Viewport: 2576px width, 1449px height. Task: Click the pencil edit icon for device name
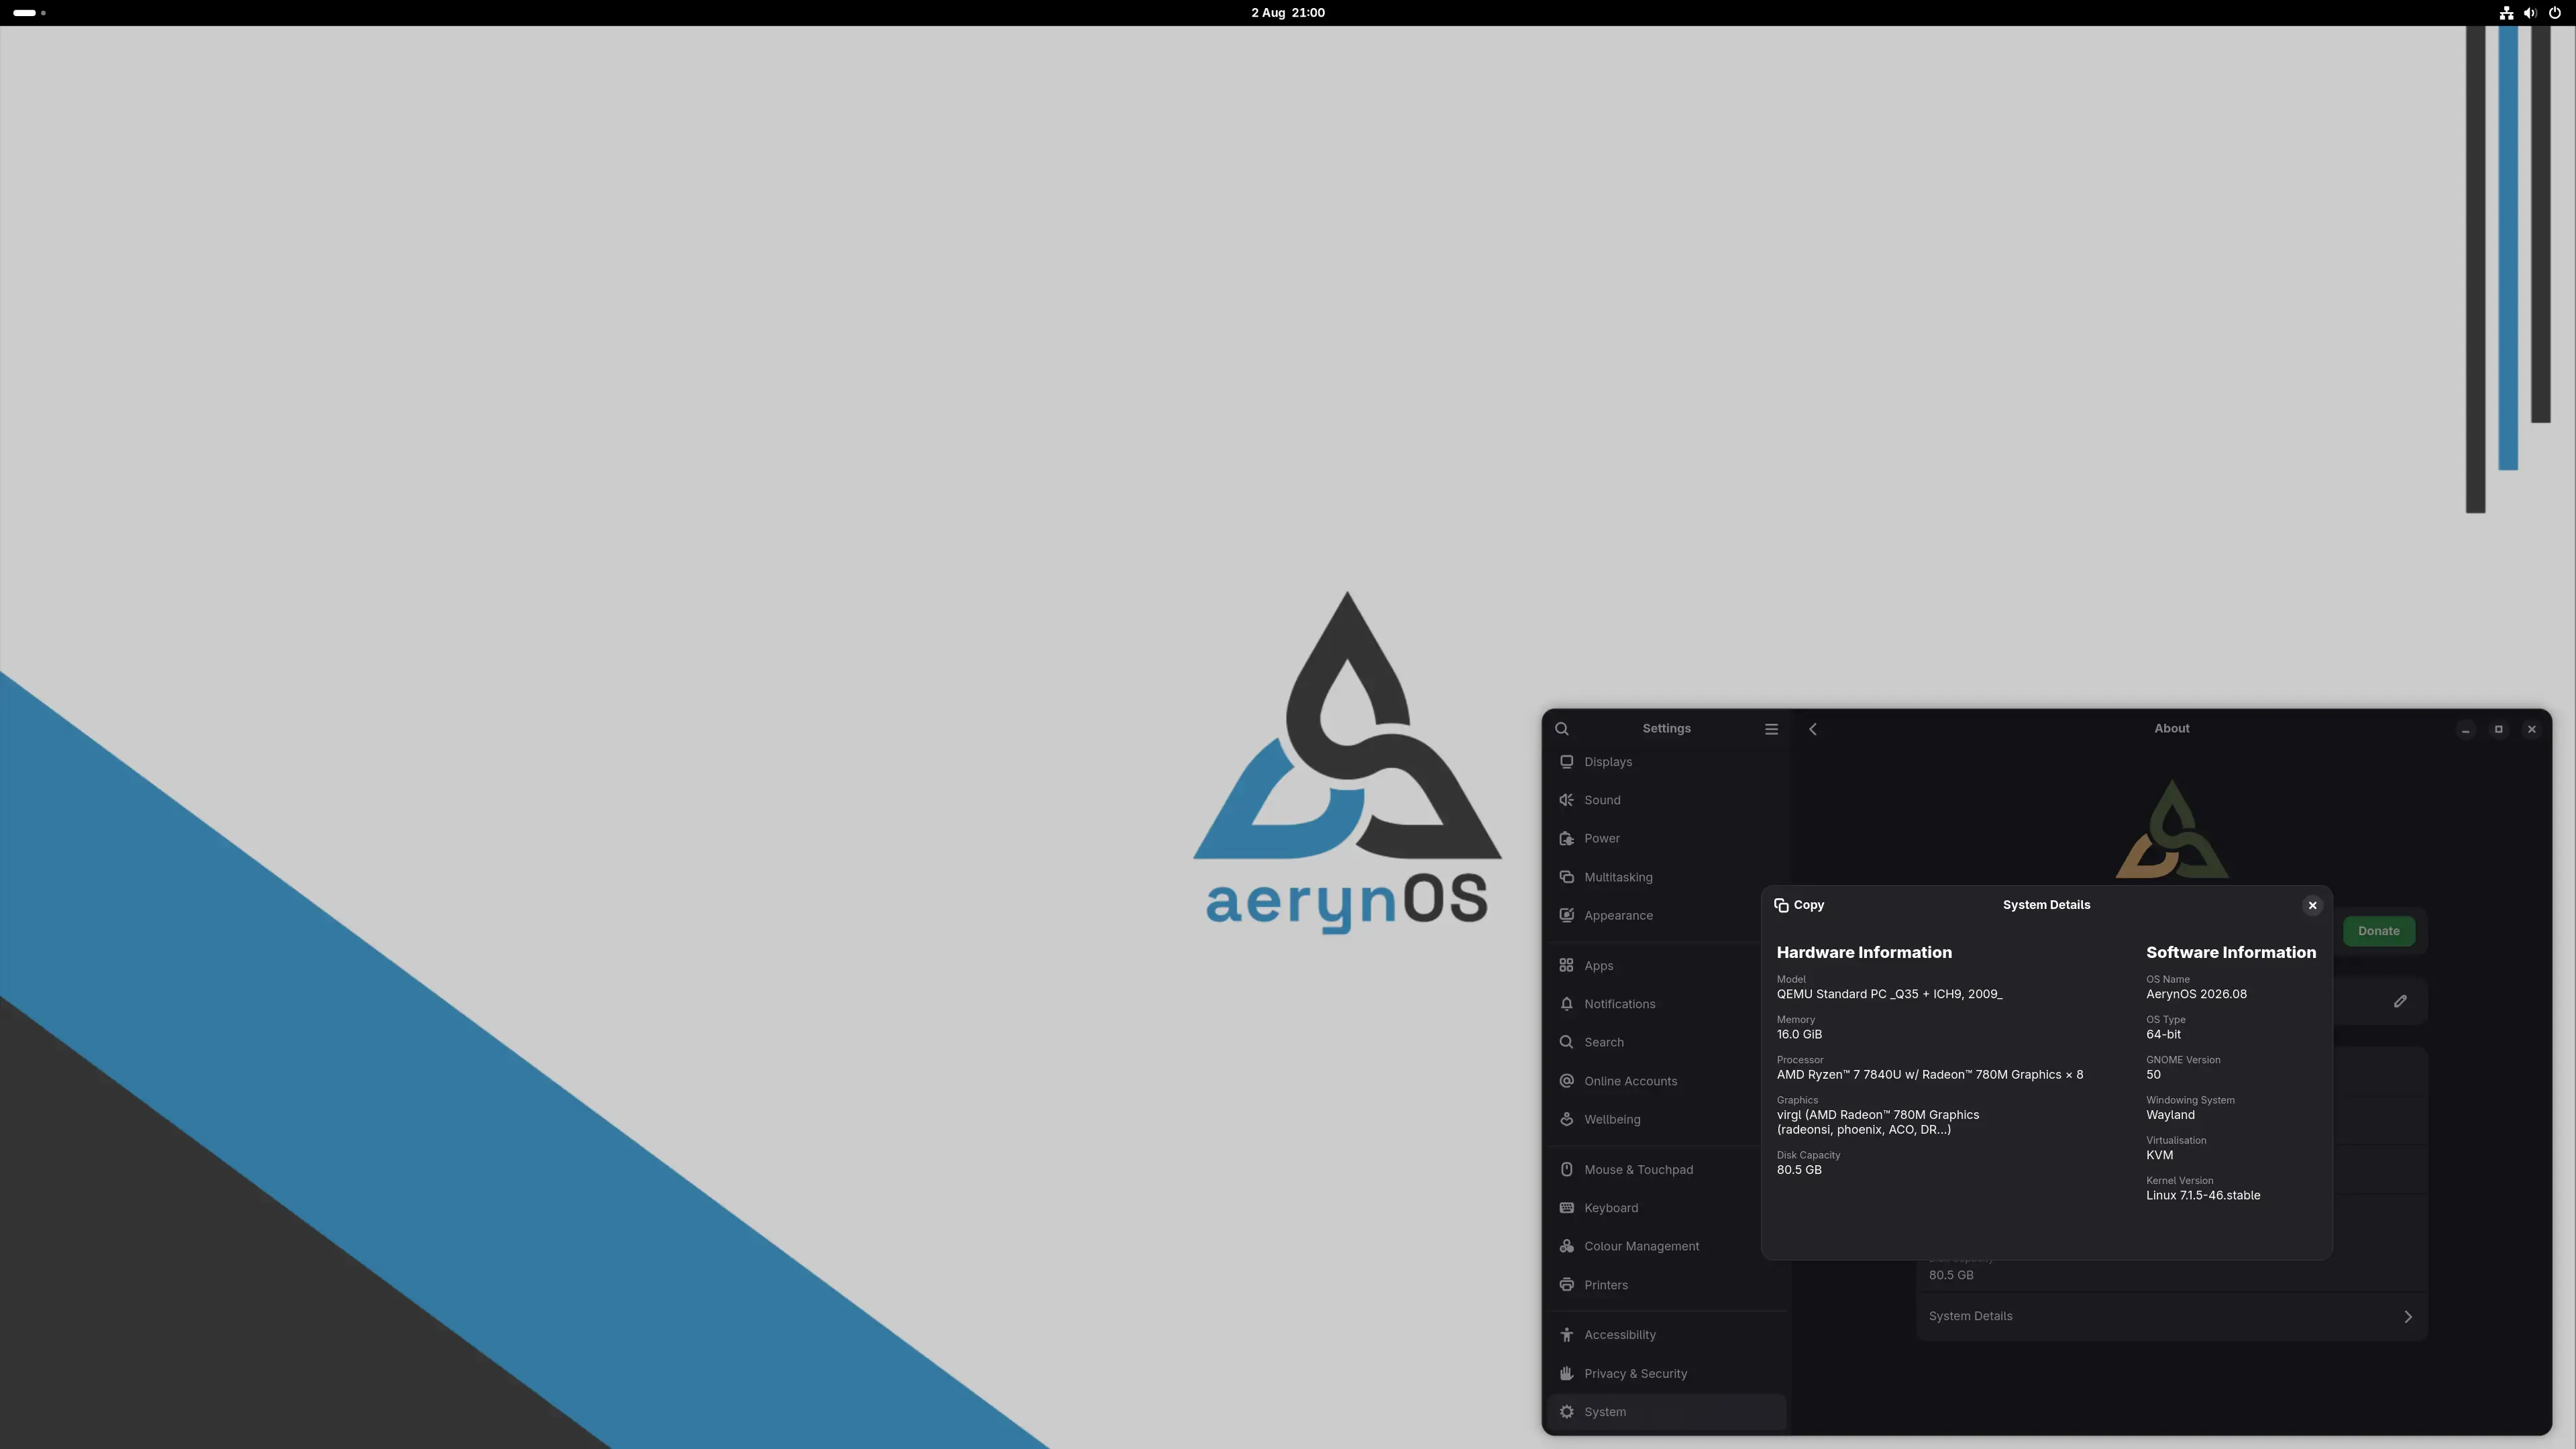pos(2400,1001)
